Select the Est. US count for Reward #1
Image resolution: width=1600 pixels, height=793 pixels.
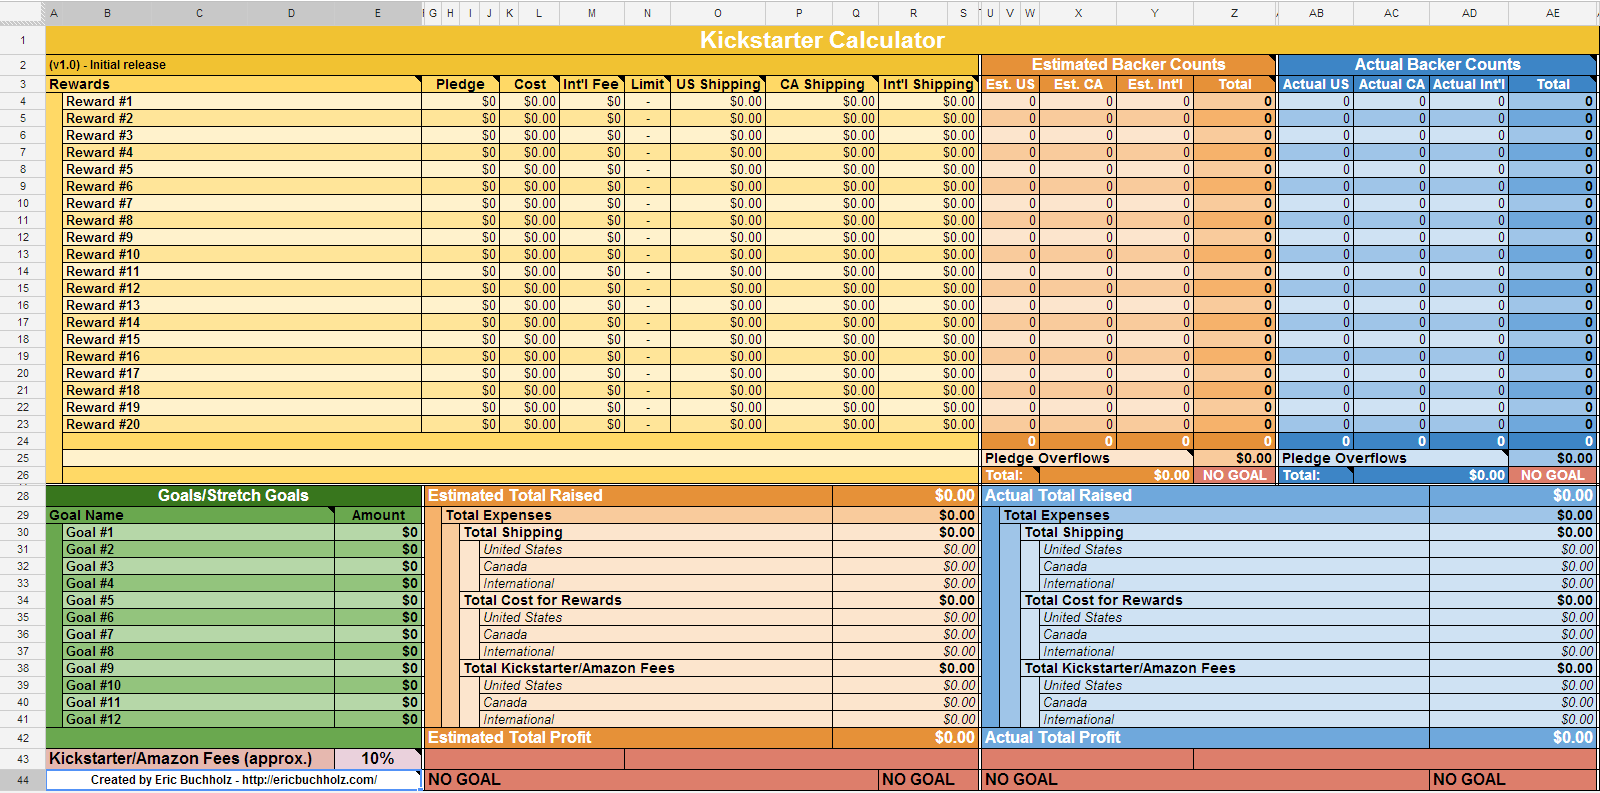pos(1010,102)
